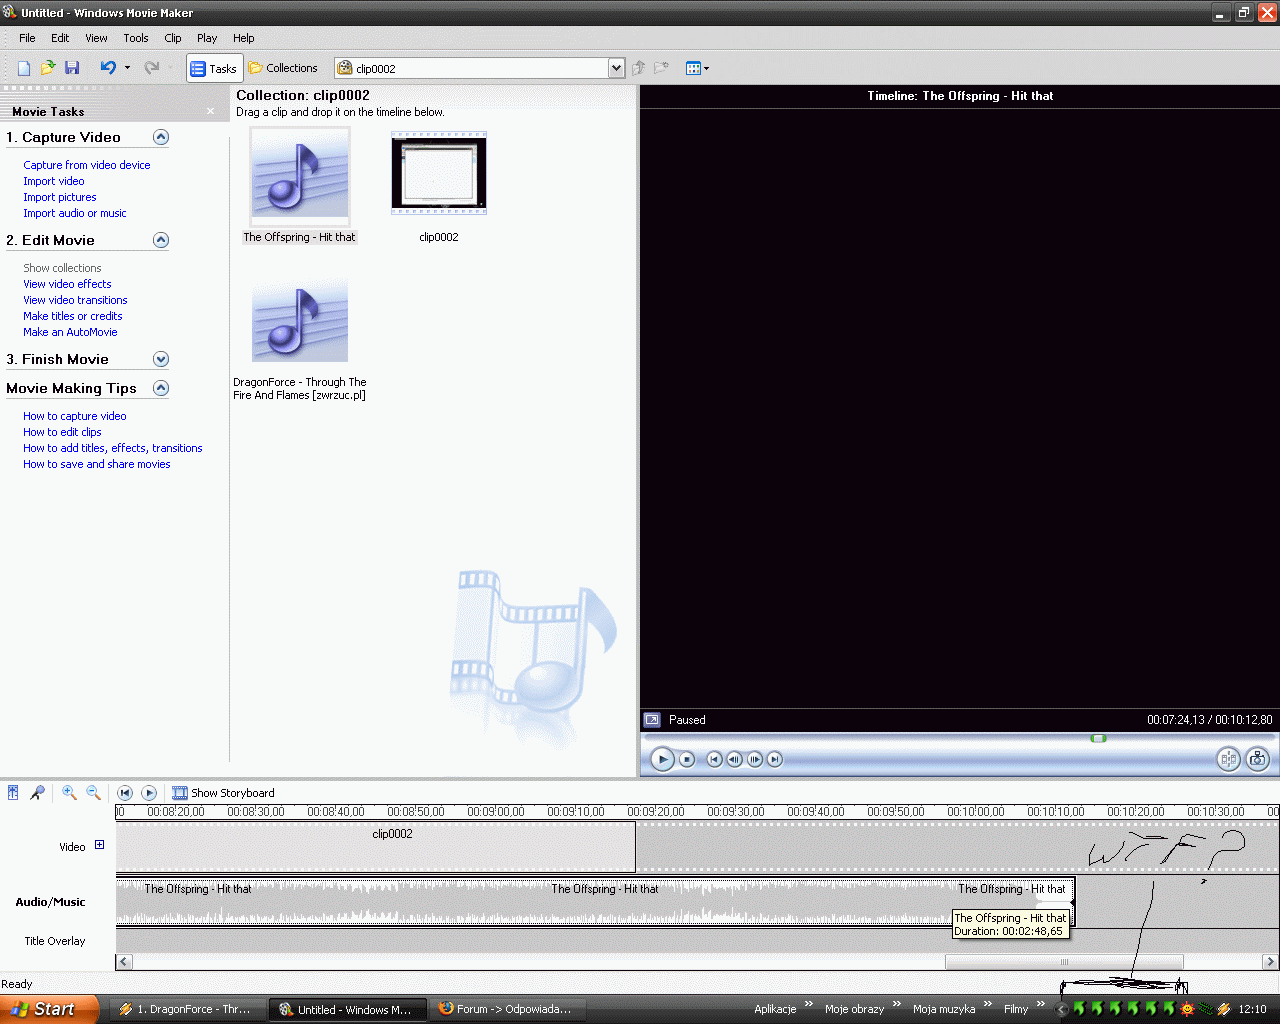Viewport: 1280px width, 1024px height.
Task: Collapse the Edit Movie section
Action: coord(161,240)
